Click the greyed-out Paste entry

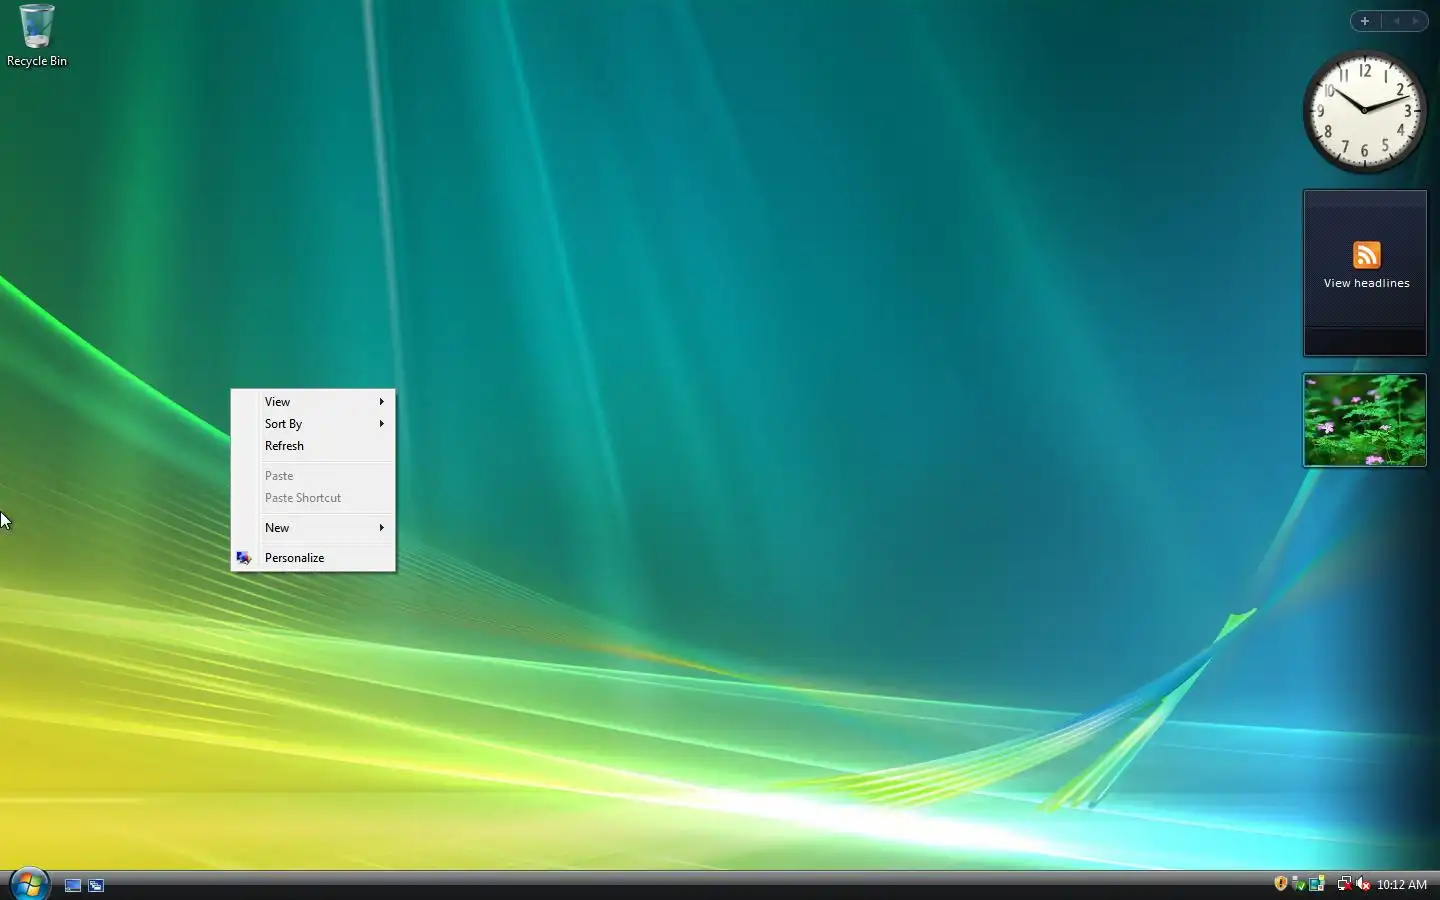click(313, 476)
